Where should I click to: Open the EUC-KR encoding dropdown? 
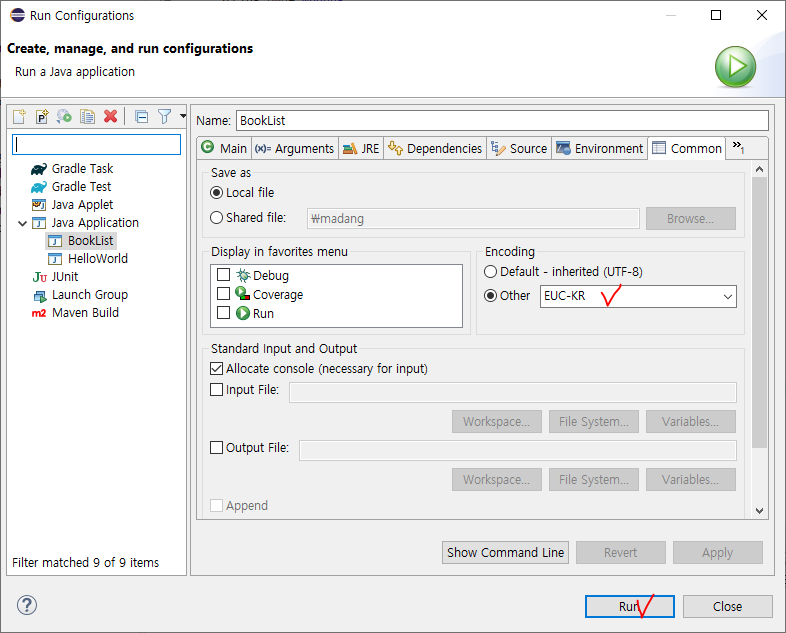pyautogui.click(x=727, y=296)
